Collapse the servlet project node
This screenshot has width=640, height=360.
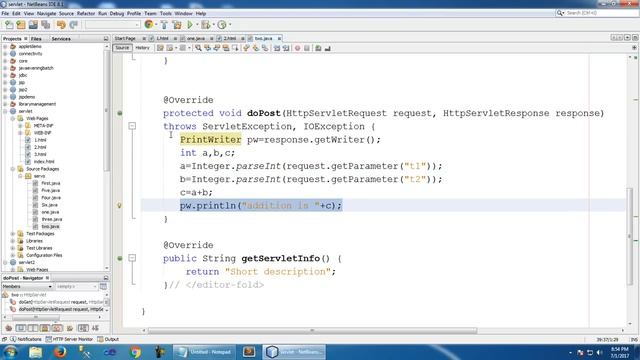5,111
